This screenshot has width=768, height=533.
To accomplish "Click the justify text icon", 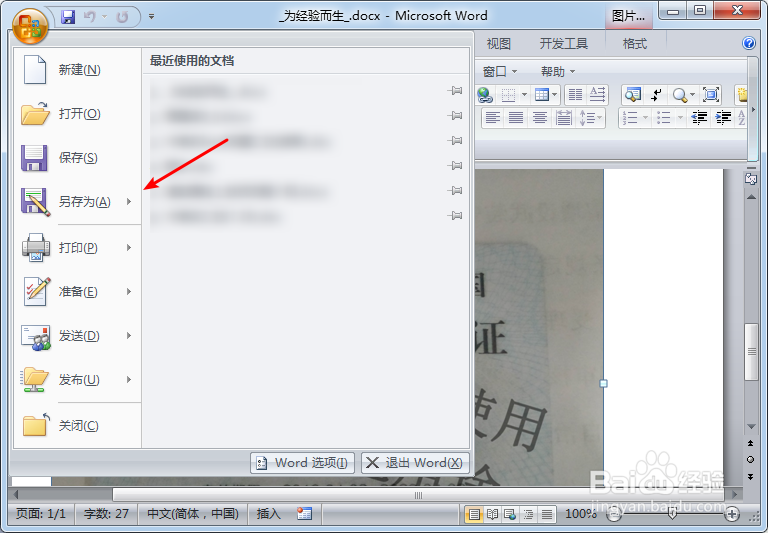I will 516,118.
